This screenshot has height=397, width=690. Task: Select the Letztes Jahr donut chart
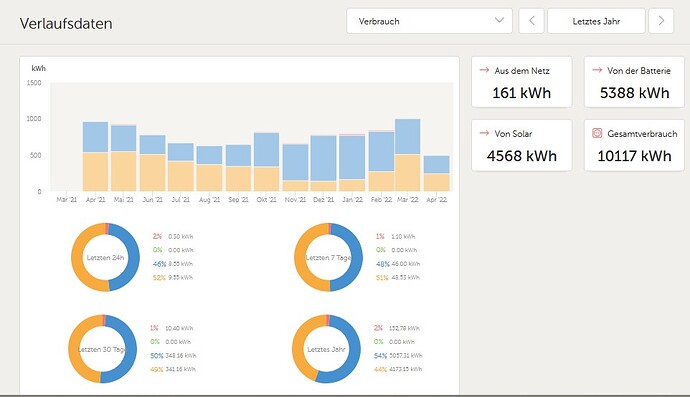pyautogui.click(x=326, y=349)
